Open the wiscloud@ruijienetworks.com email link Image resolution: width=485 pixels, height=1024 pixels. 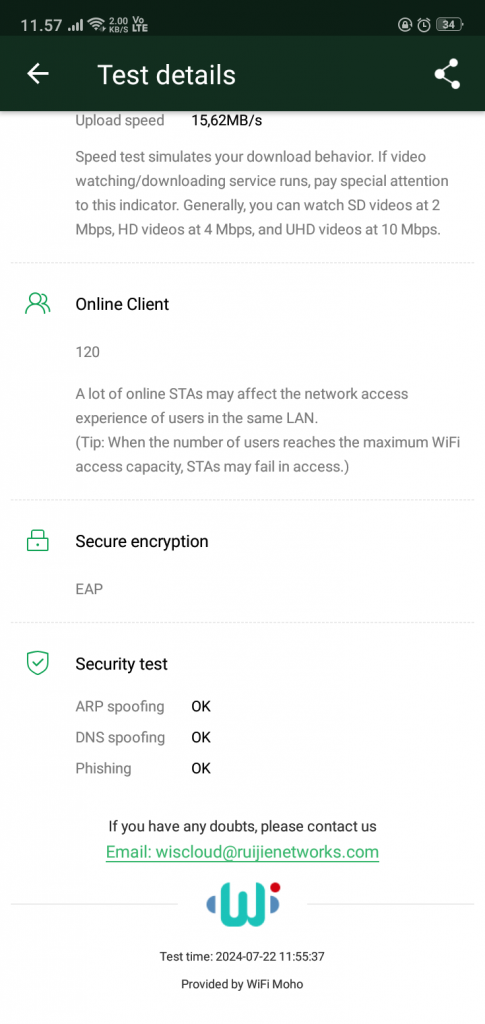(242, 852)
